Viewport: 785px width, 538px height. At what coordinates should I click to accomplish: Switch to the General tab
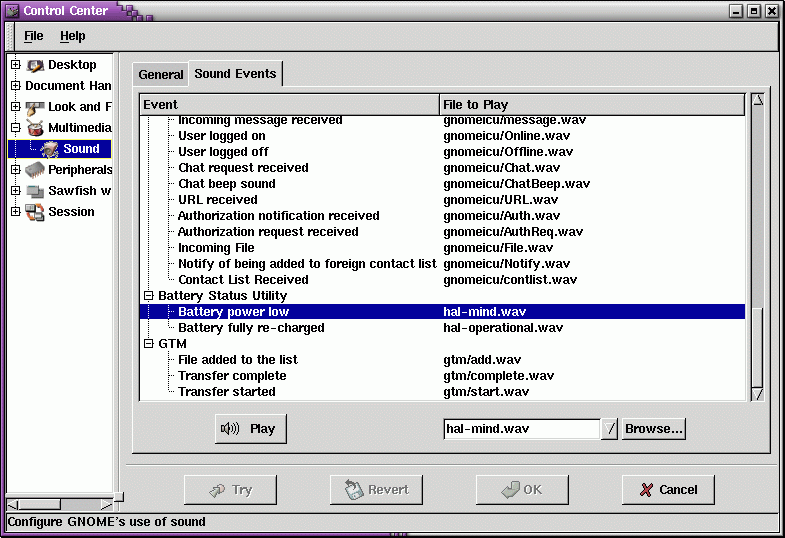click(x=160, y=75)
